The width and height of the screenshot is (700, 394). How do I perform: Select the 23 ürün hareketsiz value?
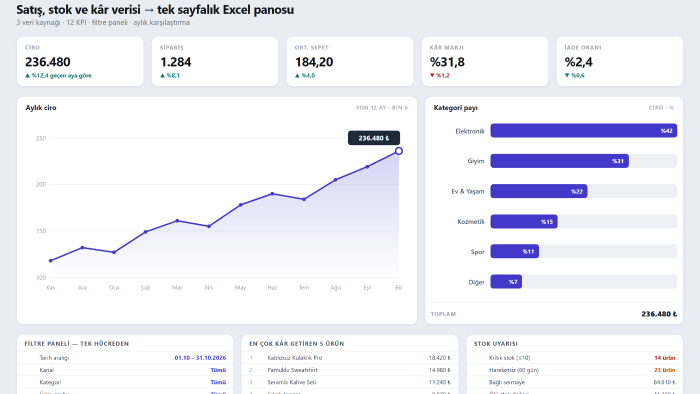coord(665,370)
